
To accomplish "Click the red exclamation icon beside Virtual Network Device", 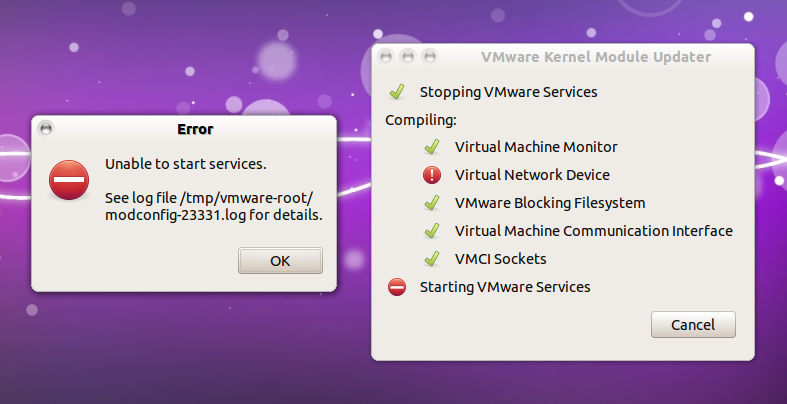I will pos(432,175).
